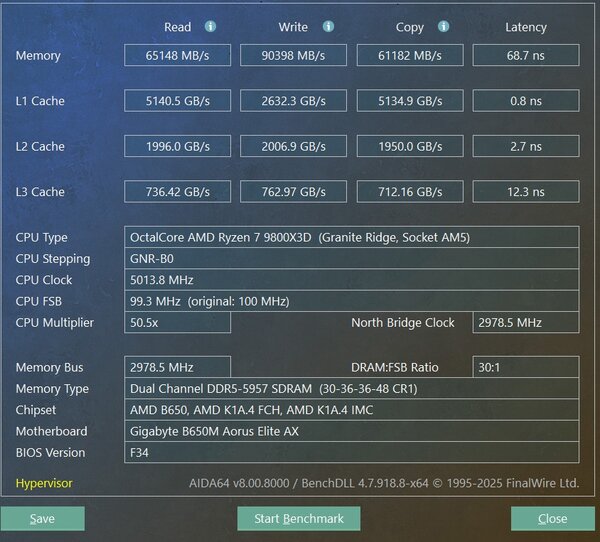Click the BIOS Version value F34

click(x=352, y=453)
